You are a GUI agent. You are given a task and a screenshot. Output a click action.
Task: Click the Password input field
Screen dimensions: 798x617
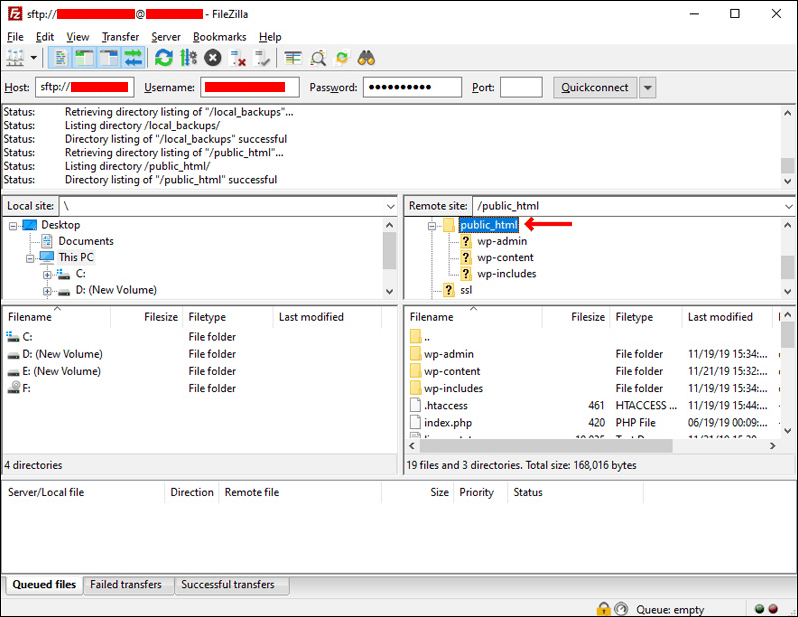[412, 87]
